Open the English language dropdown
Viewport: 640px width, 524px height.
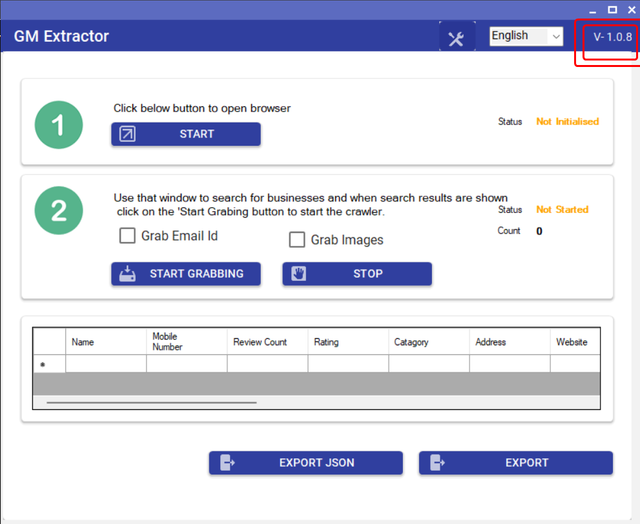pyautogui.click(x=526, y=36)
